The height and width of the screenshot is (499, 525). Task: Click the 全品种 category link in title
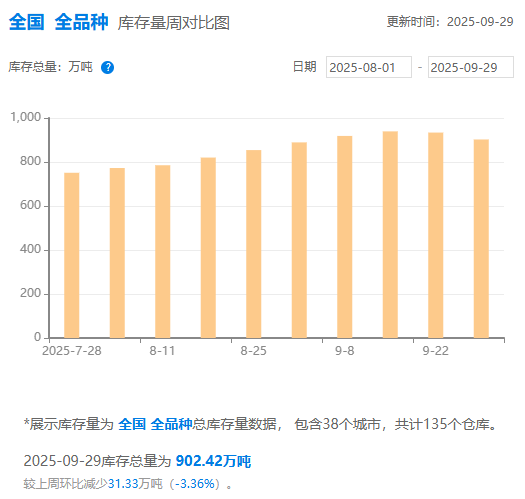coord(81,22)
